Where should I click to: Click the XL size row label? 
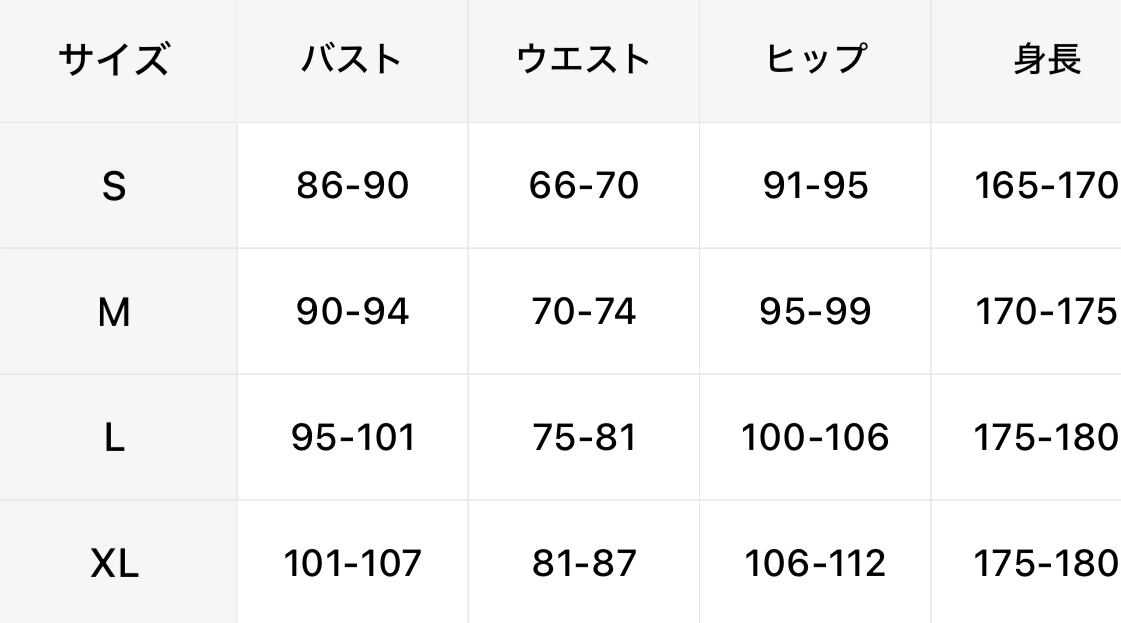[114, 564]
